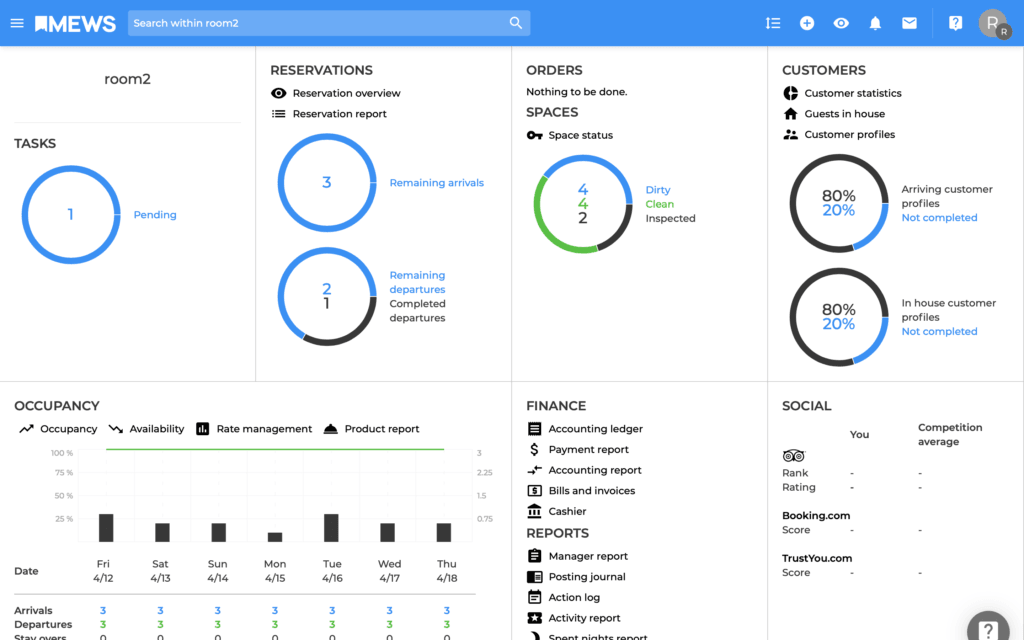Viewport: 1024px width, 640px height.
Task: Click the plus icon to create new
Action: pos(807,23)
